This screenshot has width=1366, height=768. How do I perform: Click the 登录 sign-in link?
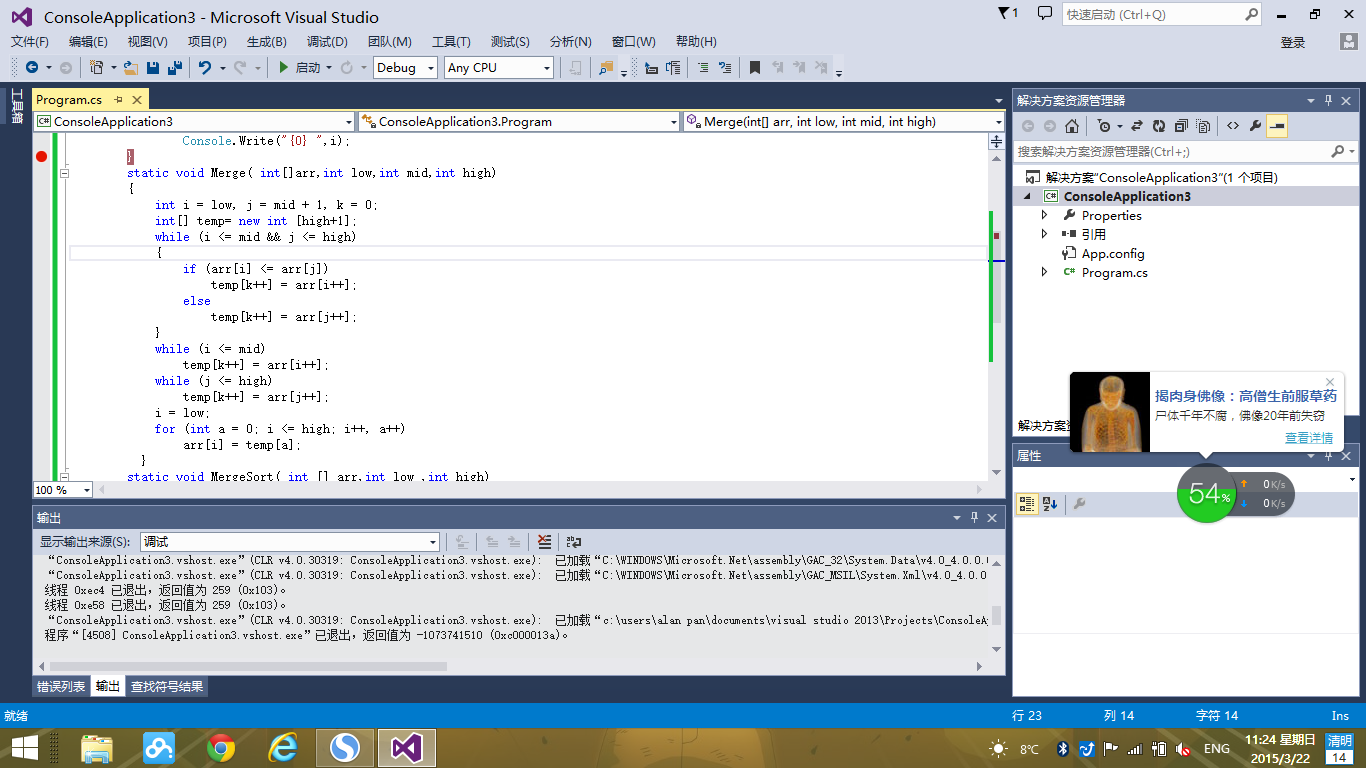(x=1293, y=43)
